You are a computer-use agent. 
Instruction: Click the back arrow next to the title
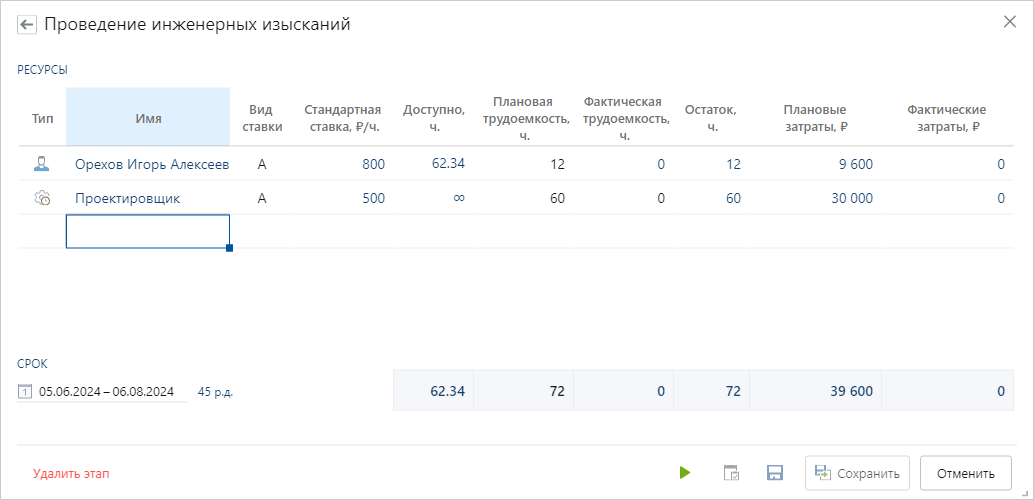click(x=27, y=25)
